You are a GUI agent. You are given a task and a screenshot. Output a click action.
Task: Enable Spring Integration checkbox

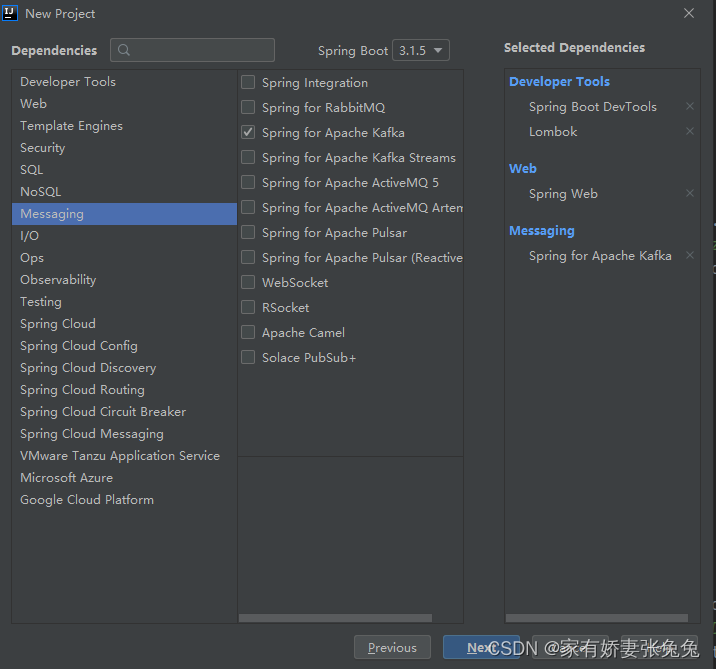point(248,82)
